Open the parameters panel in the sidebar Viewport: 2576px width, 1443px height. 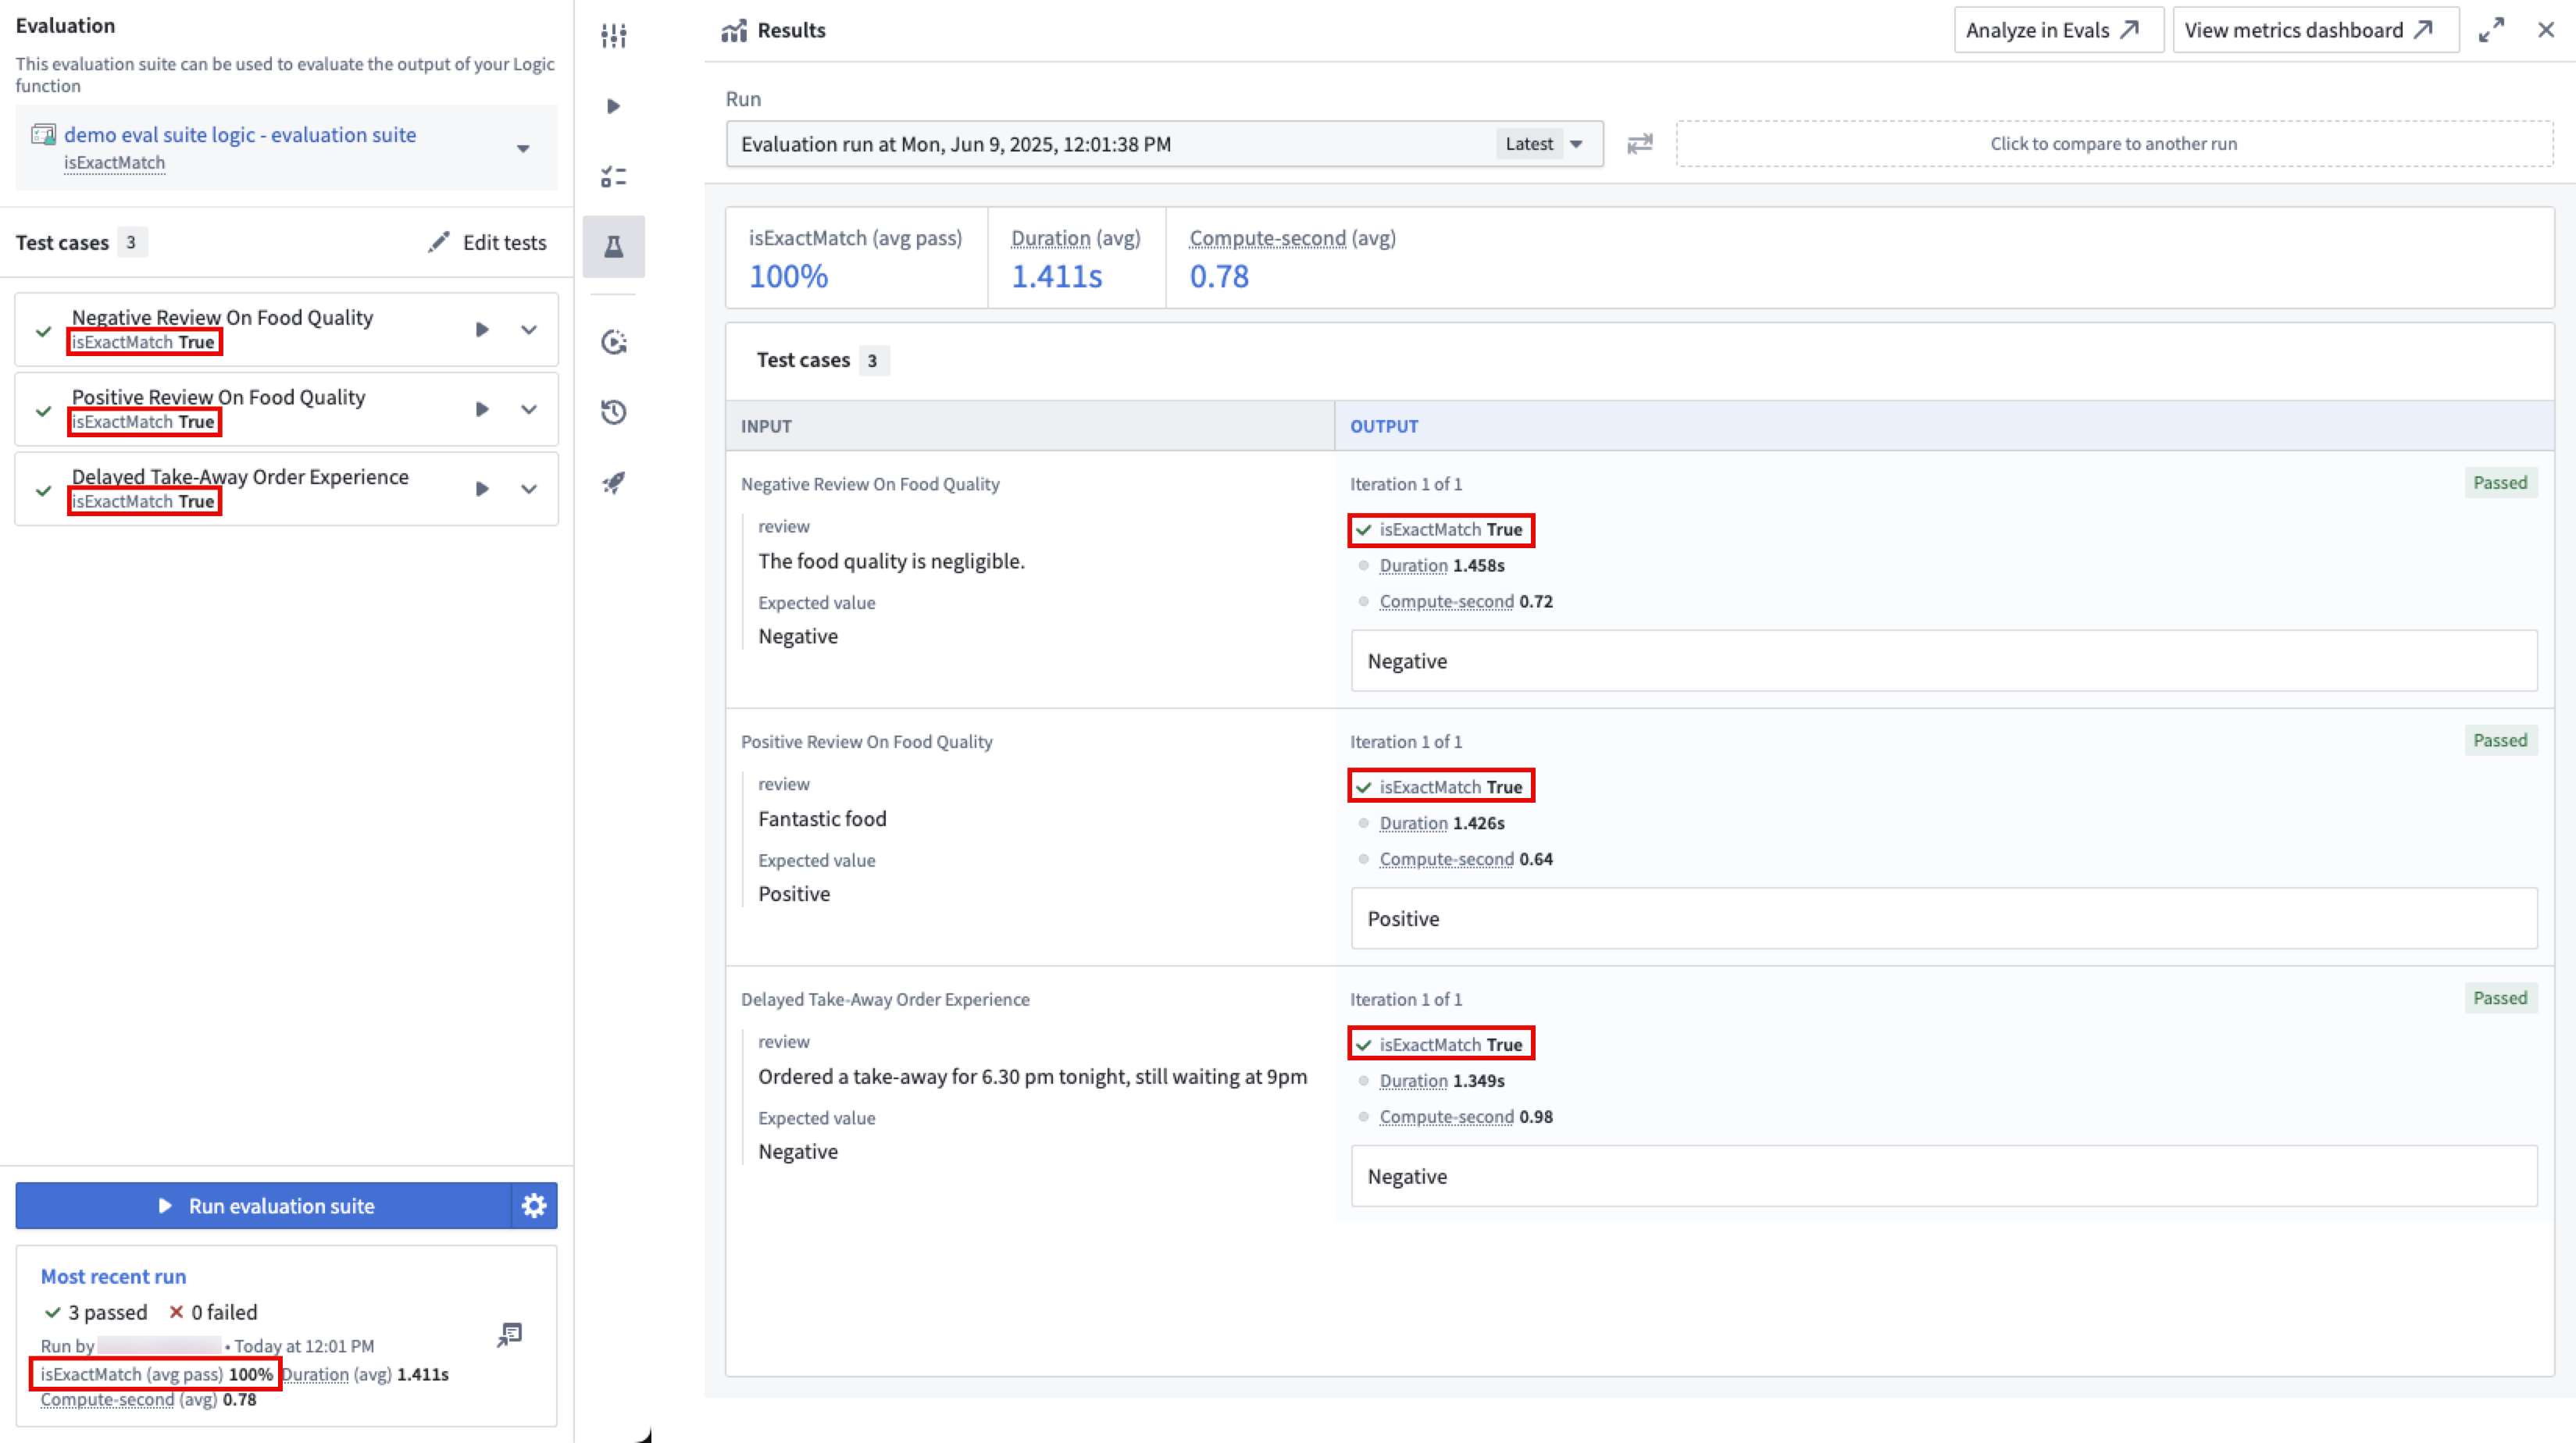click(x=613, y=35)
